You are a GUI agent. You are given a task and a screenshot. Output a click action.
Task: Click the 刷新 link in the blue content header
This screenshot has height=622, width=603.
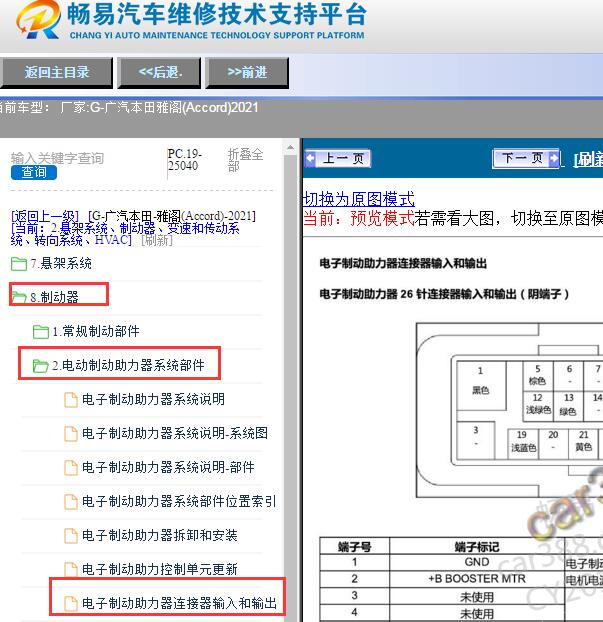[588, 159]
